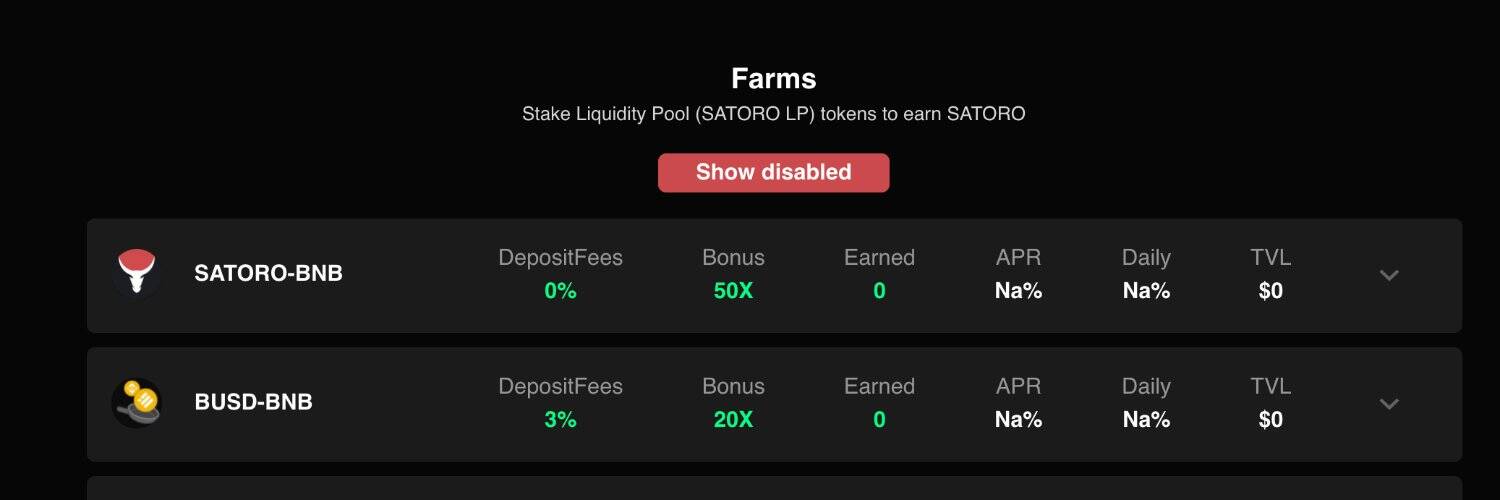Click the TVL amount for BUSD-BNB
Viewport: 1500px width, 500px height.
click(x=1270, y=420)
